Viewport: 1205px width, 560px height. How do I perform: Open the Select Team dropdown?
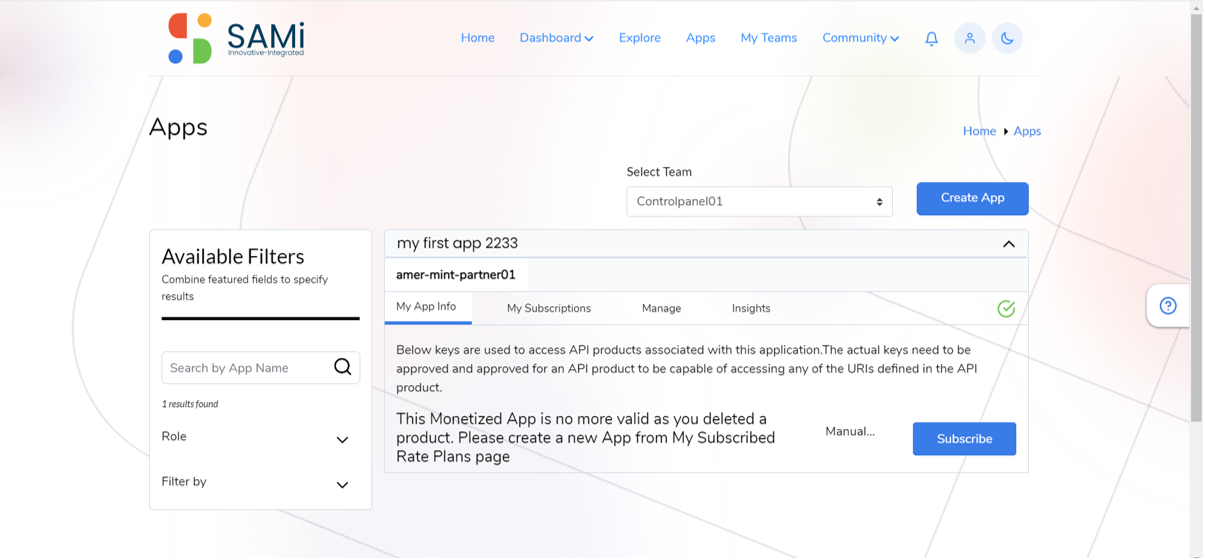point(759,201)
